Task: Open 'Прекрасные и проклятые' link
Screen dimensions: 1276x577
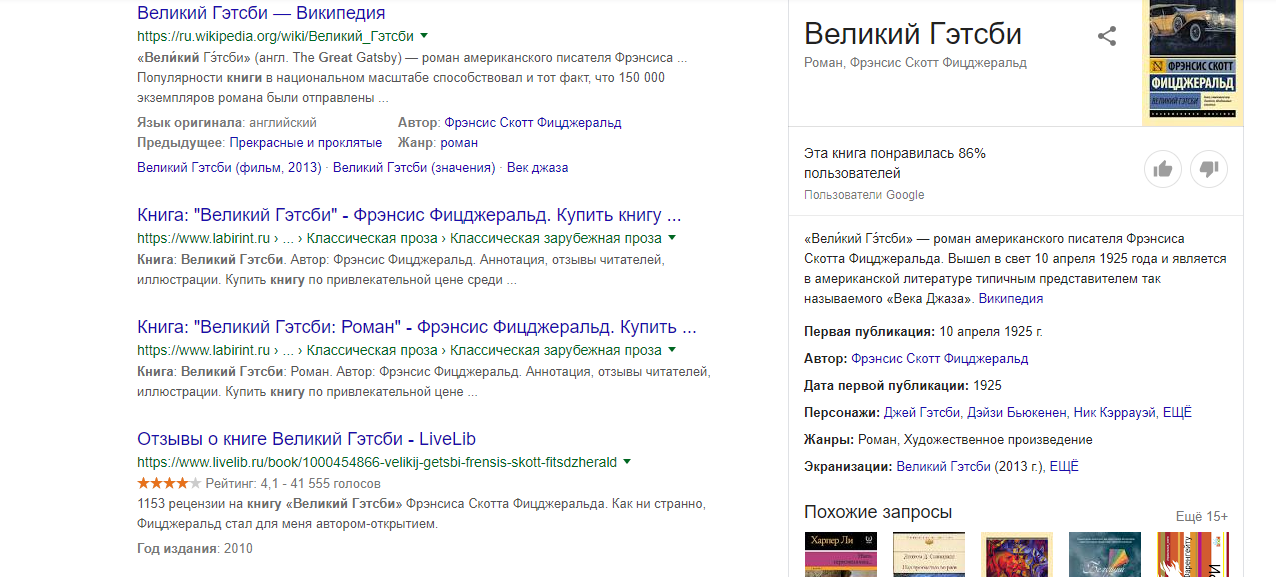Action: point(306,142)
